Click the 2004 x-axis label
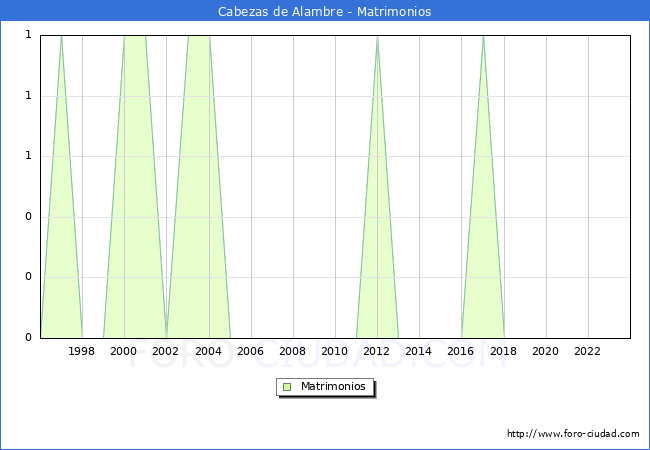Image resolution: width=650 pixels, height=450 pixels. coord(208,351)
